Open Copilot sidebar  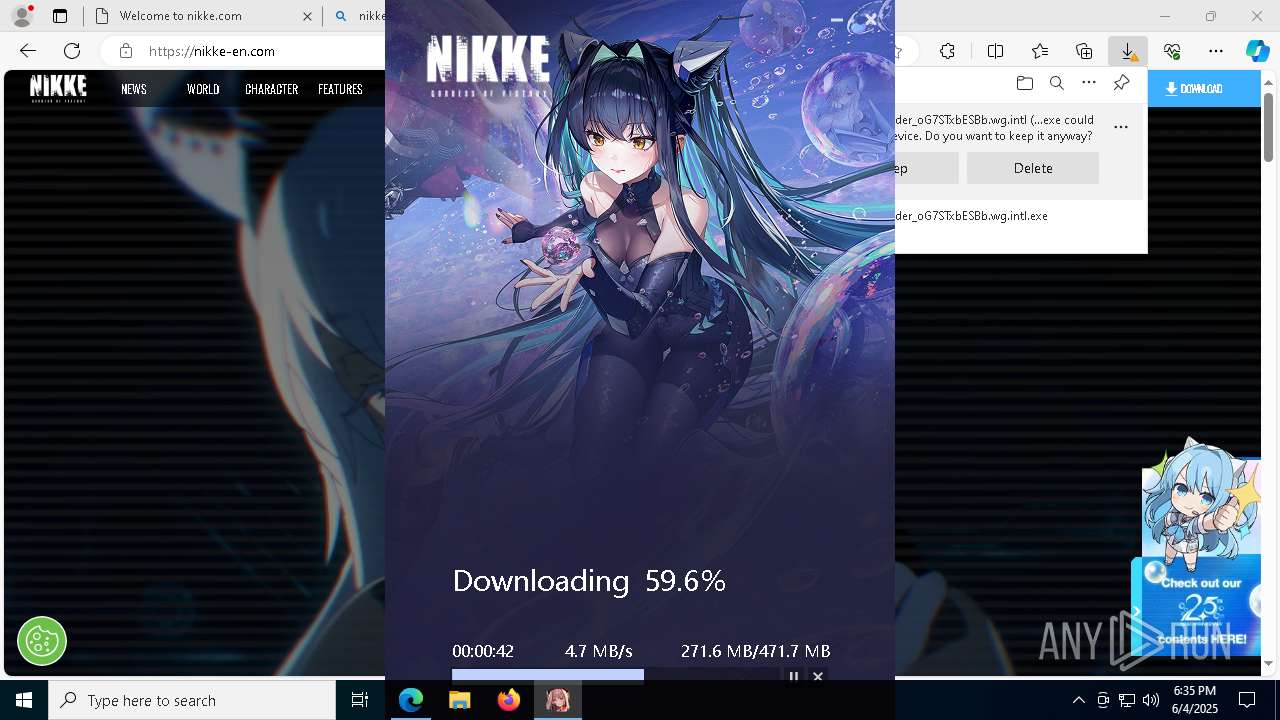(1257, 51)
